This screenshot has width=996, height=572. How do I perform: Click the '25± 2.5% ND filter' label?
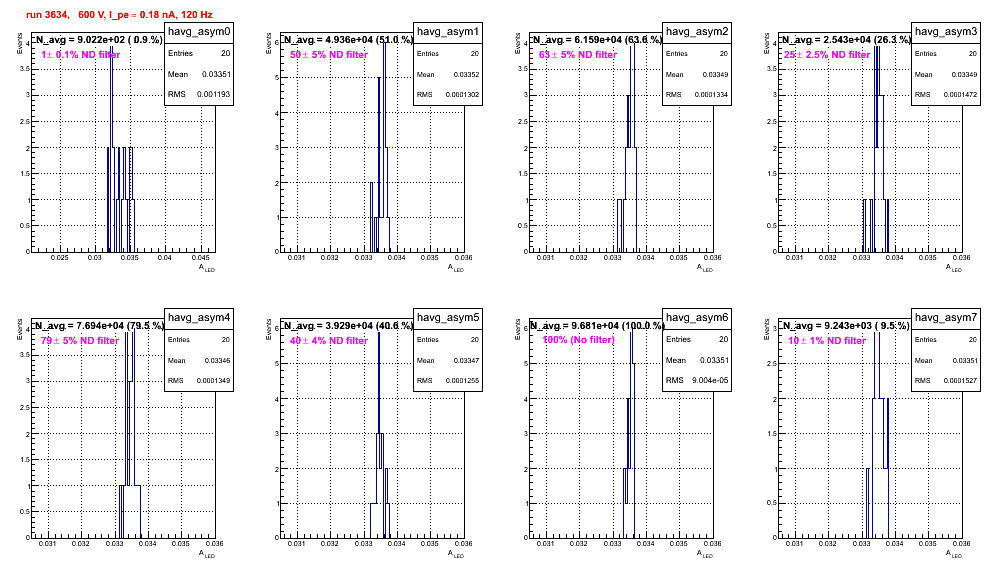point(827,55)
